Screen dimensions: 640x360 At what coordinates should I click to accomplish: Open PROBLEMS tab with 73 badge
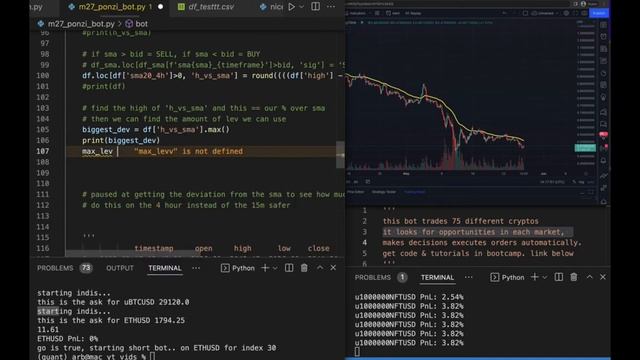pyautogui.click(x=64, y=268)
